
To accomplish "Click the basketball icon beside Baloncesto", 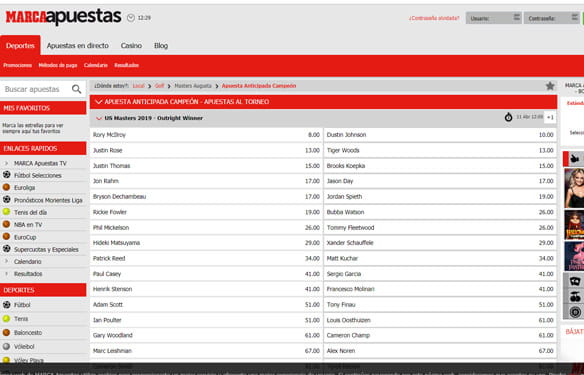I will click(x=6, y=332).
